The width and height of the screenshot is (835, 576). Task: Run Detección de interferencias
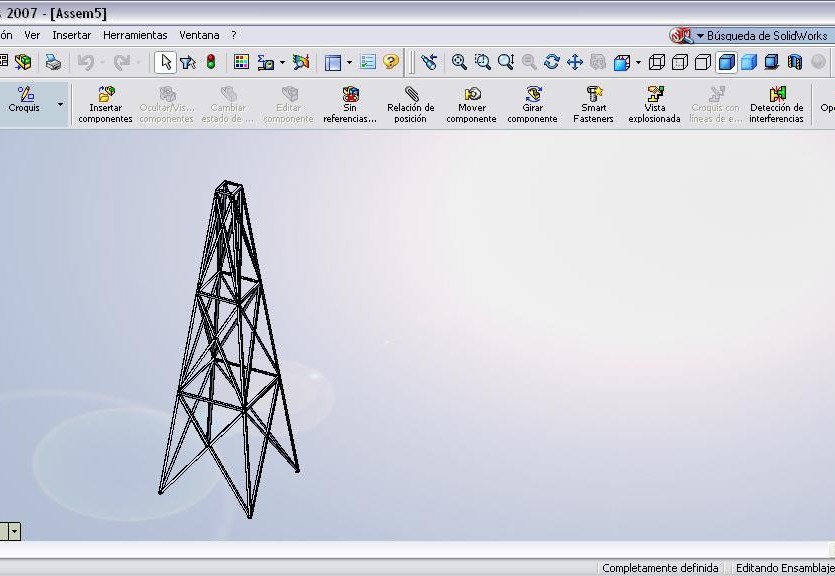click(776, 104)
